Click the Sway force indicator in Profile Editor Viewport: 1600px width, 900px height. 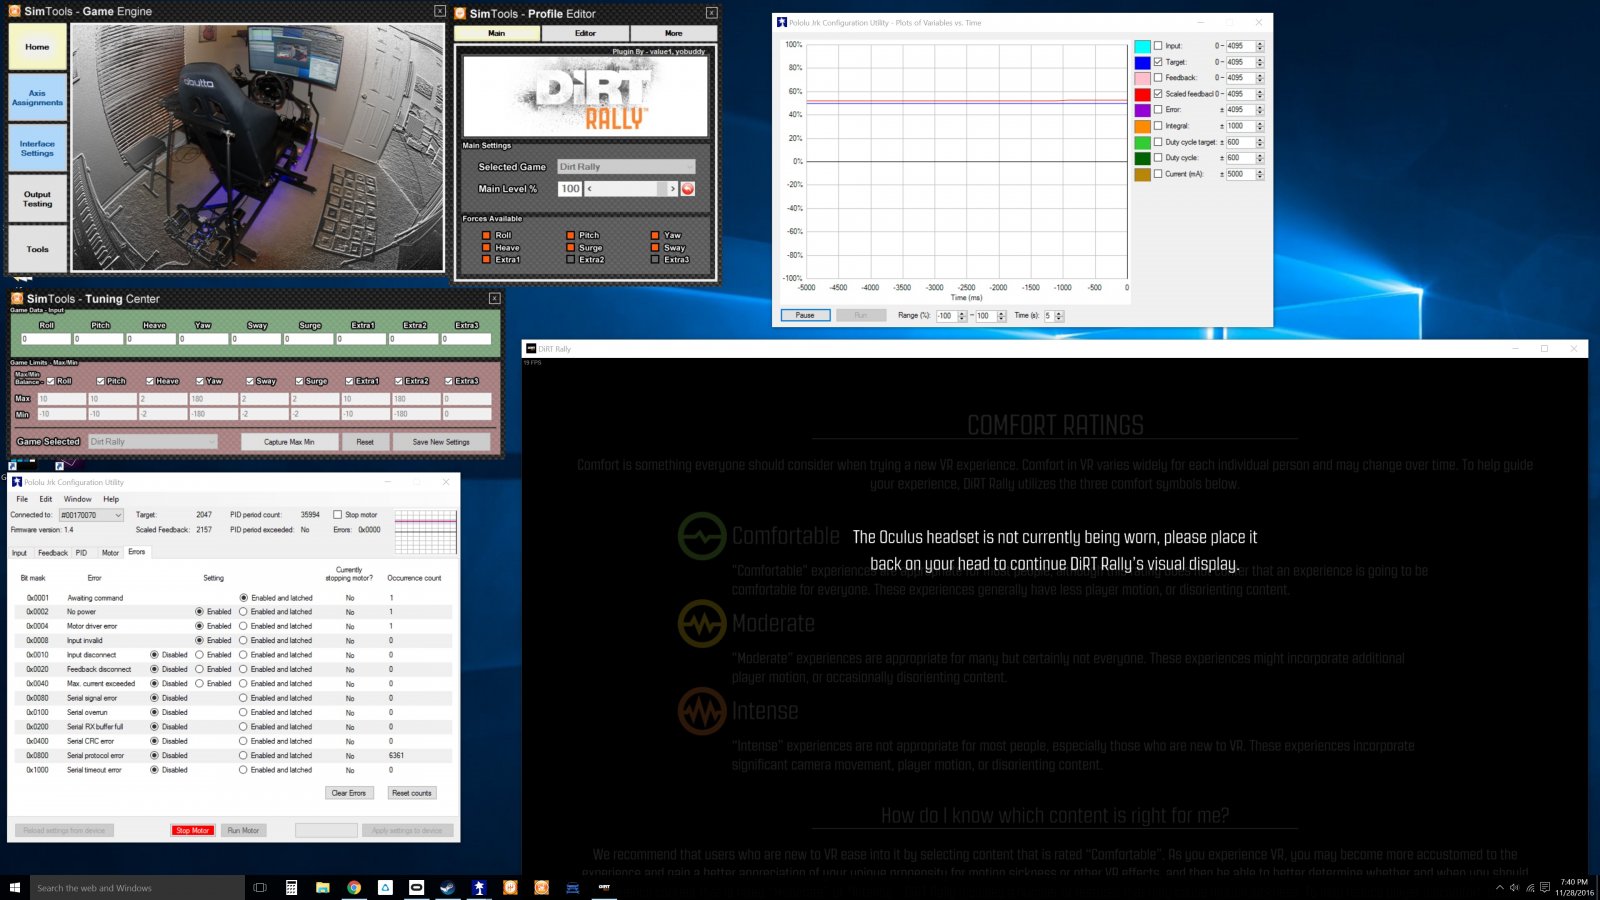(655, 248)
